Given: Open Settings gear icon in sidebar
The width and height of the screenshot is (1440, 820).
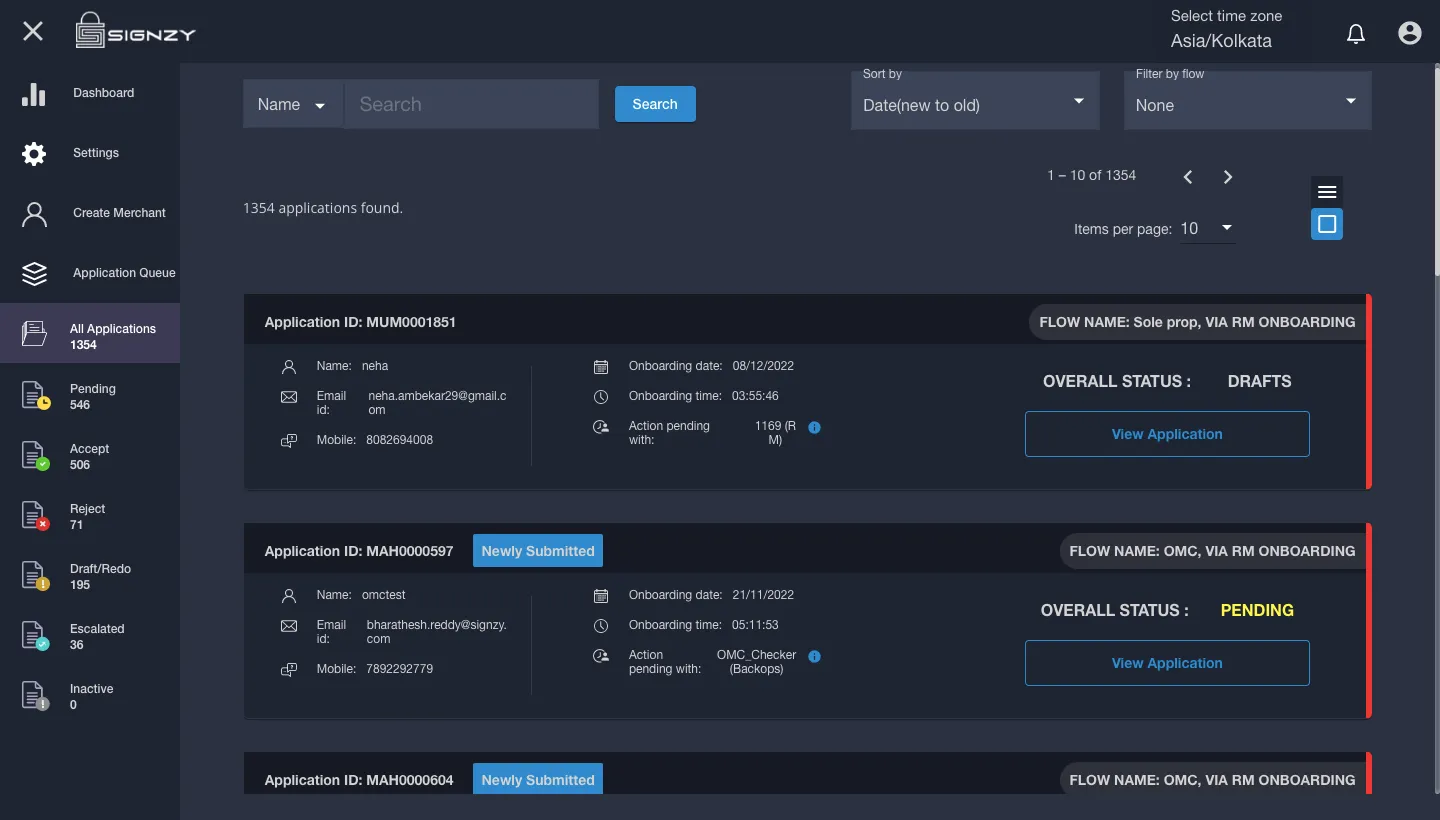Looking at the screenshot, I should (x=34, y=154).
